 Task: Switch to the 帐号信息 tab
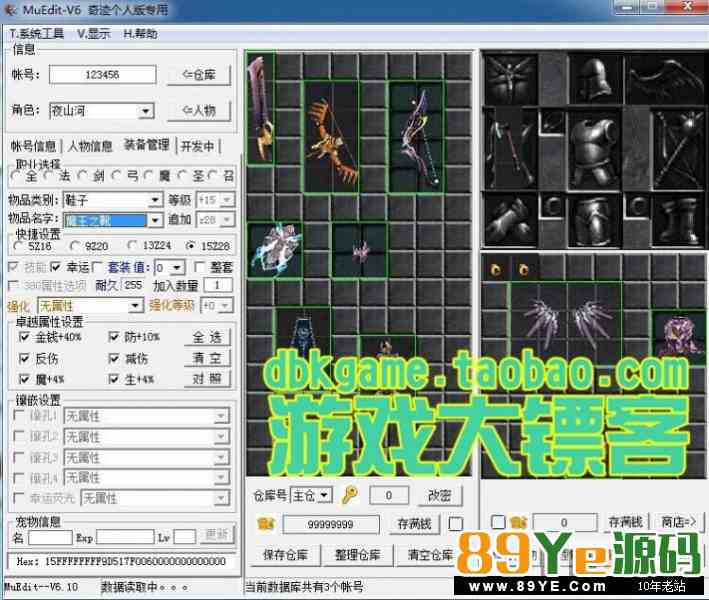pos(33,146)
